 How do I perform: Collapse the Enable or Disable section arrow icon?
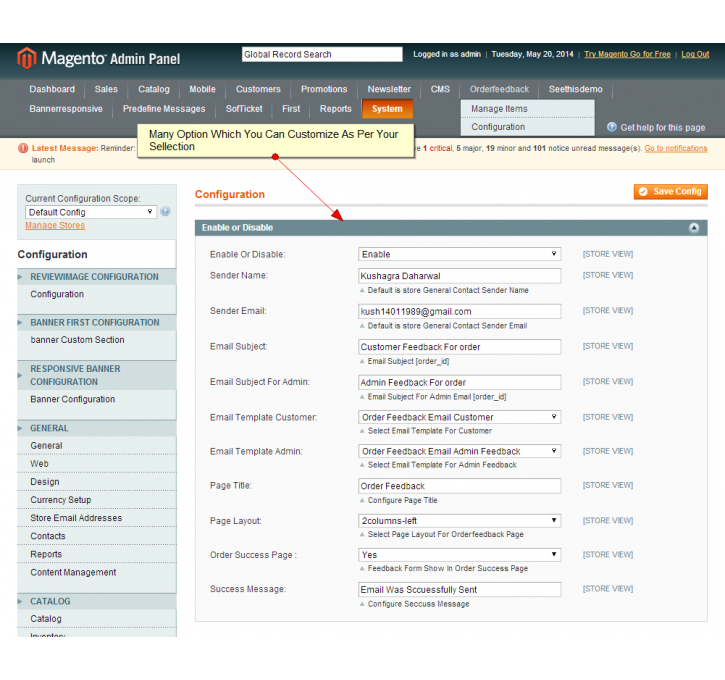pos(694,227)
